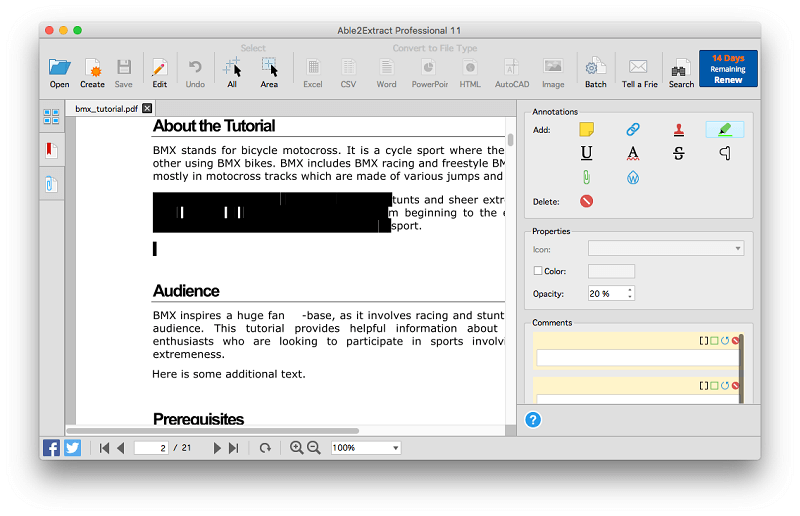This screenshot has height=516, width=800.
Task: Add a green paperclip attachment annotation
Action: pos(586,178)
